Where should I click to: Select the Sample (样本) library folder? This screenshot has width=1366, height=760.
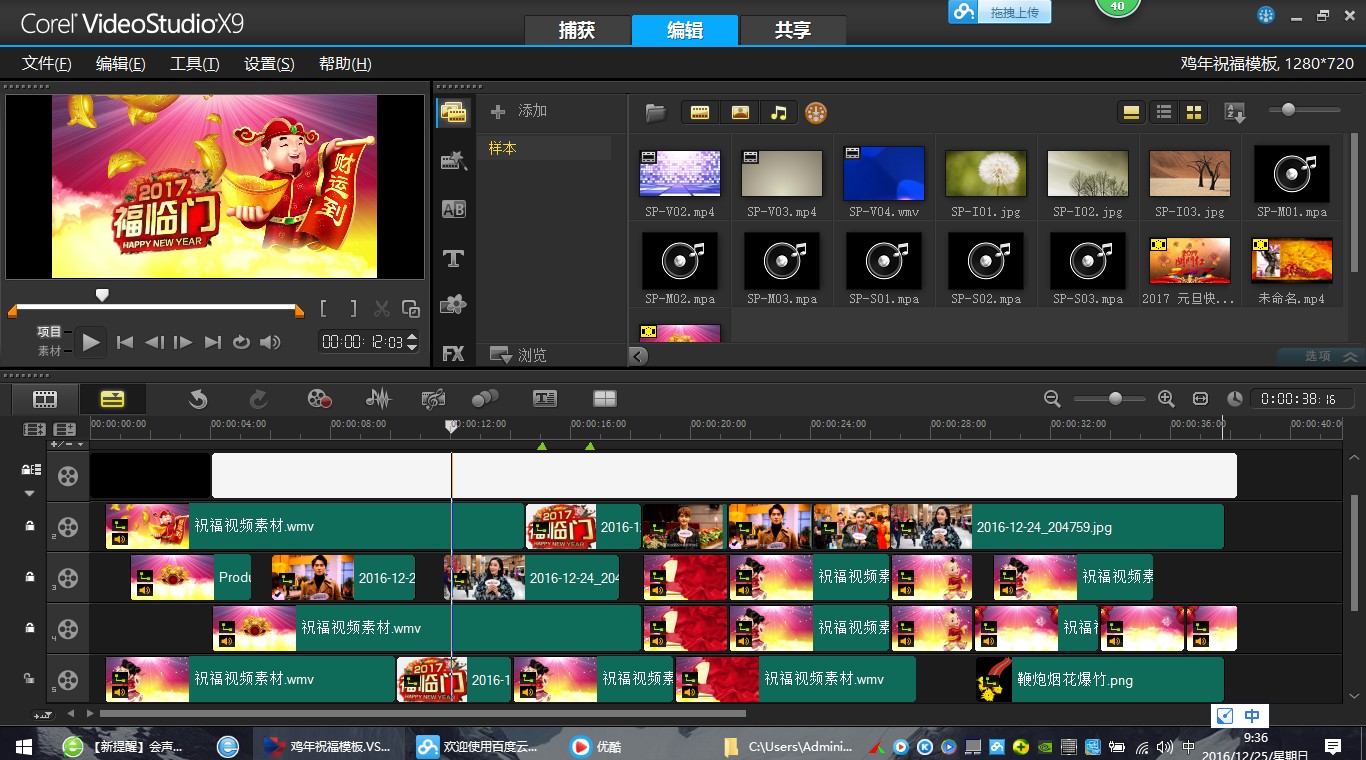(x=544, y=148)
